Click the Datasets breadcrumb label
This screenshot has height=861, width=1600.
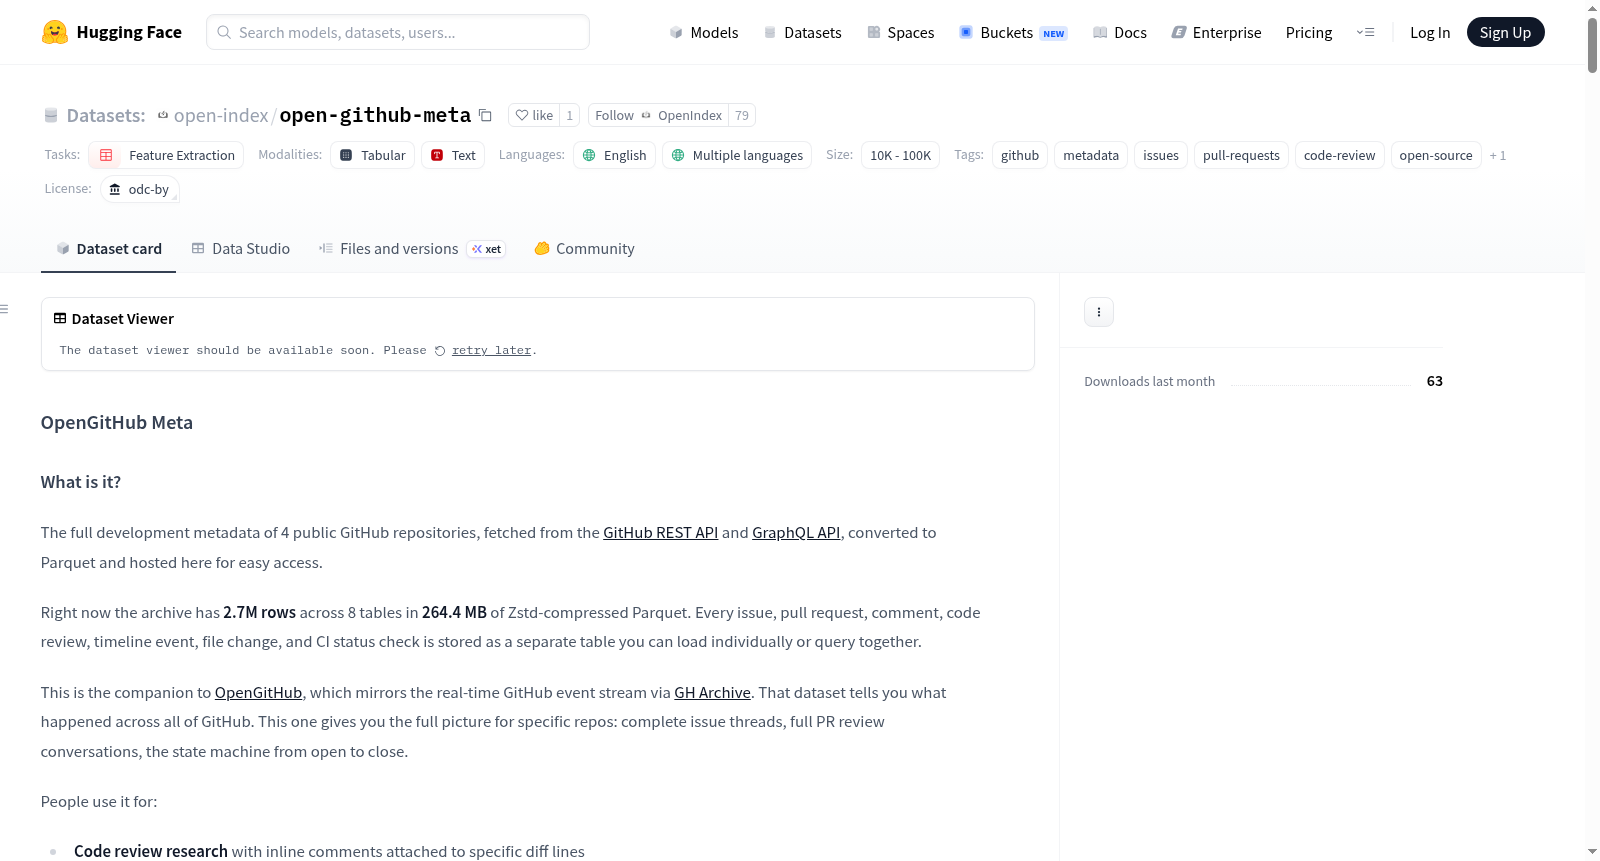click(x=106, y=115)
